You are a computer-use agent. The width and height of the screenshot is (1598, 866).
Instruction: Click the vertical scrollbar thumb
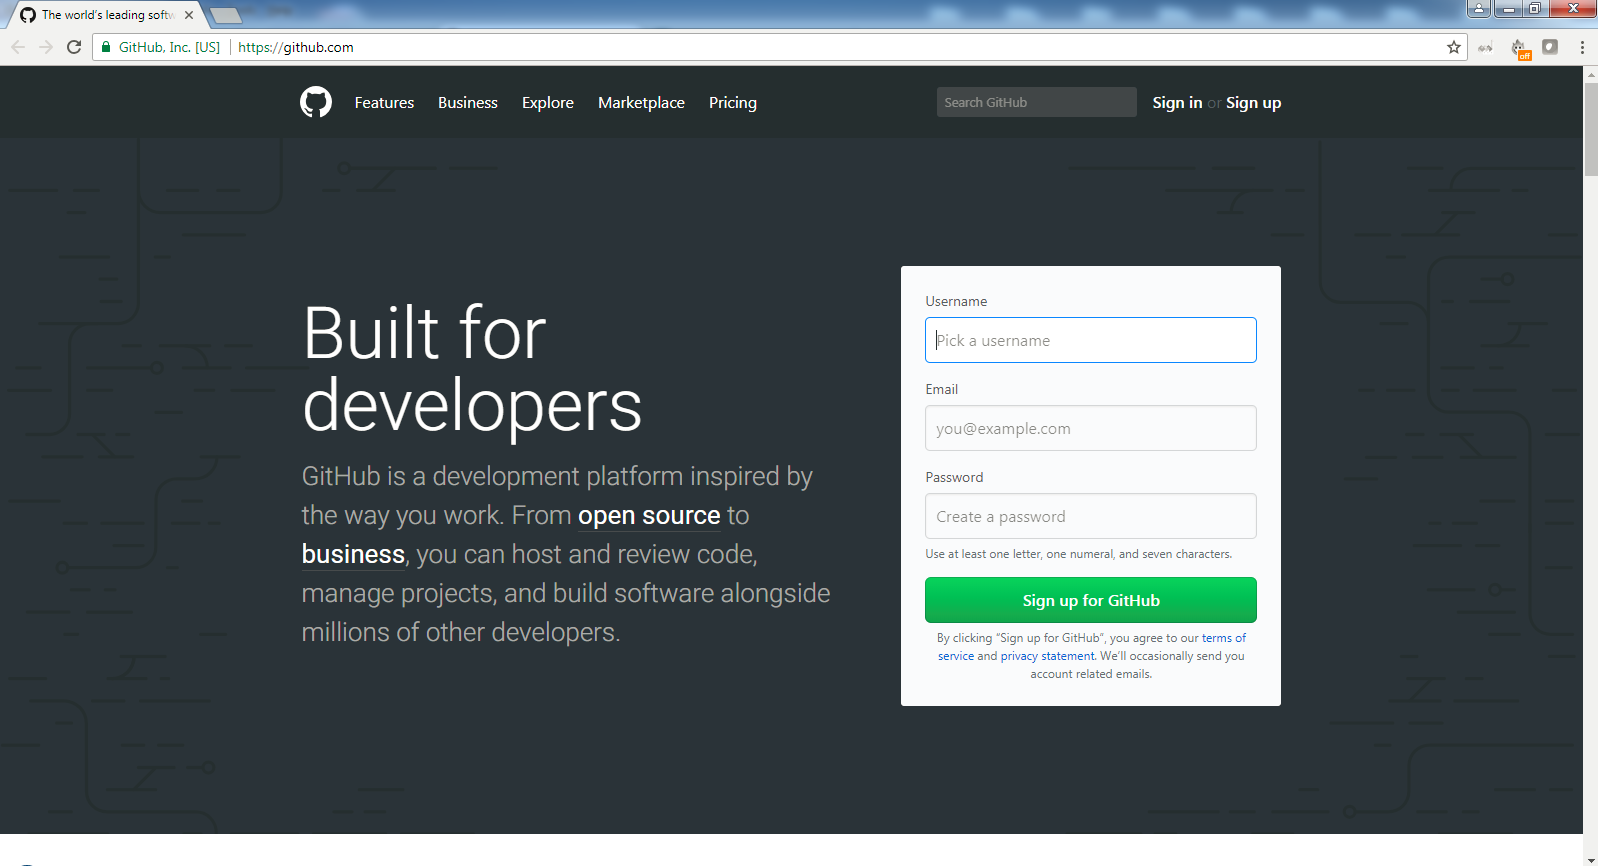1590,130
